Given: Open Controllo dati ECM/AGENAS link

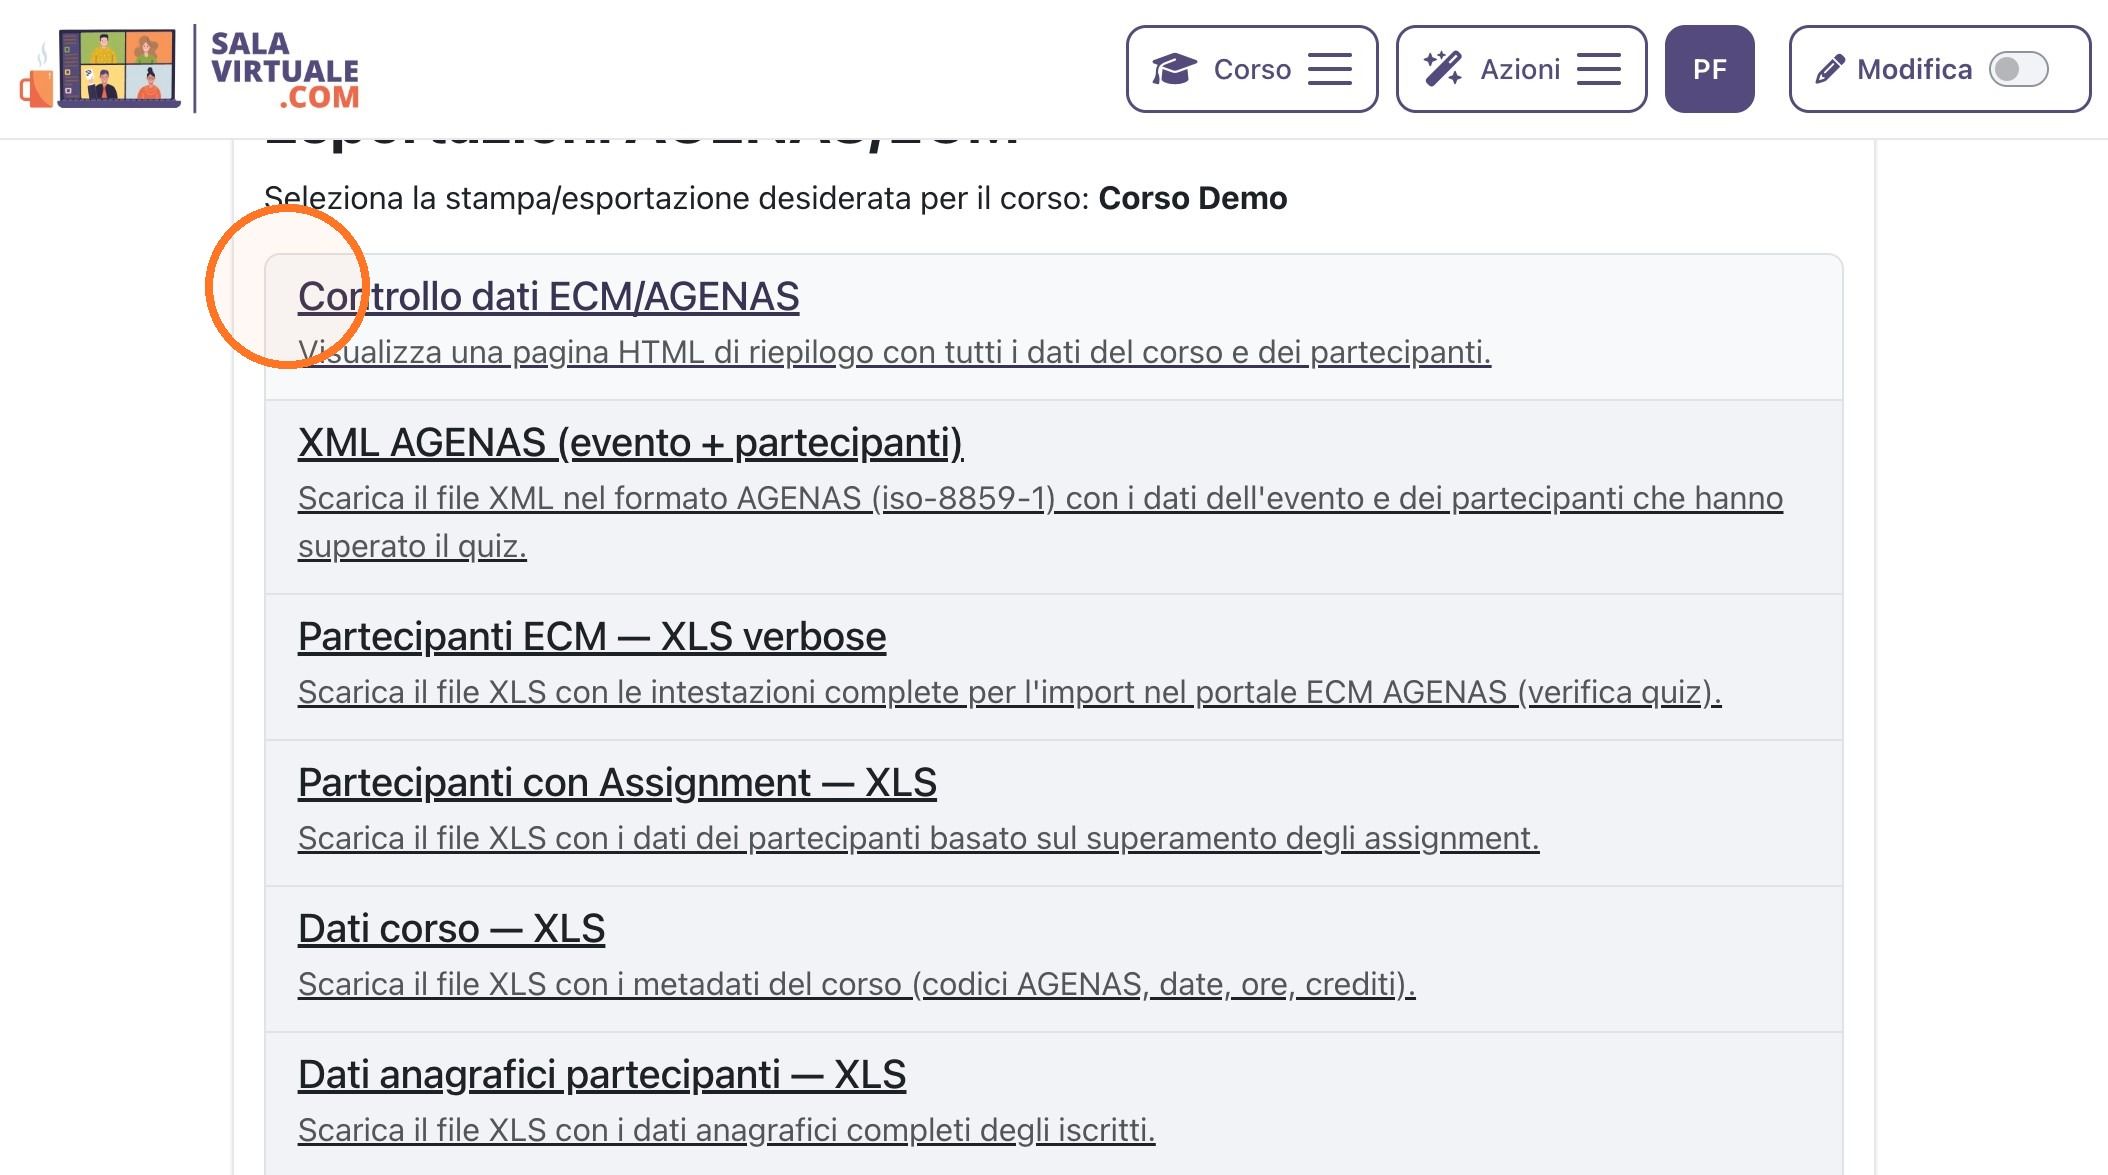Looking at the screenshot, I should coord(548,296).
